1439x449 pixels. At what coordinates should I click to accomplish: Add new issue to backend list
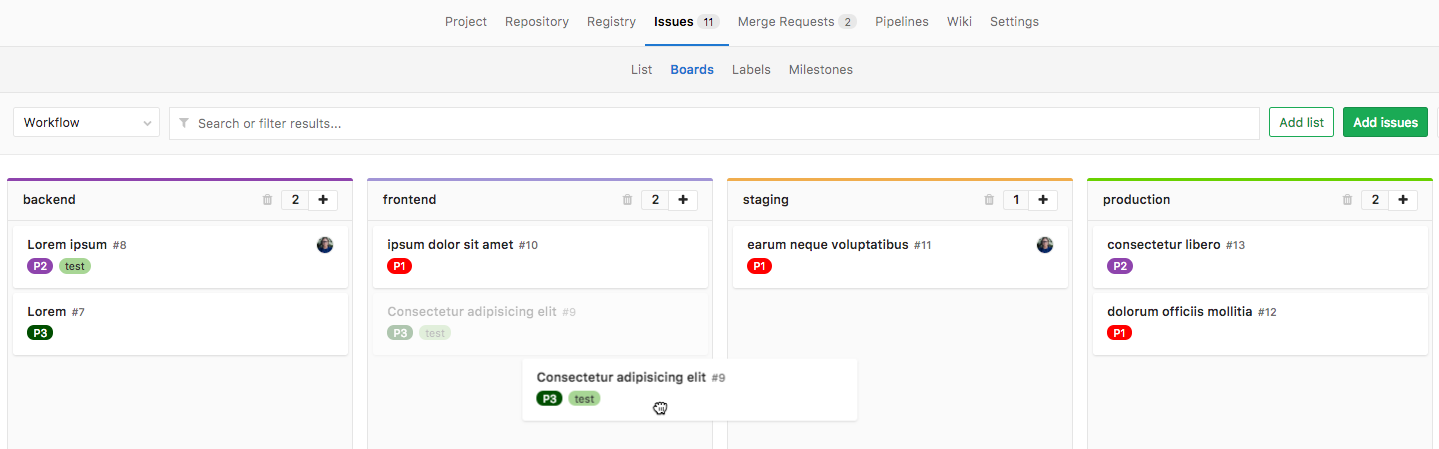323,200
